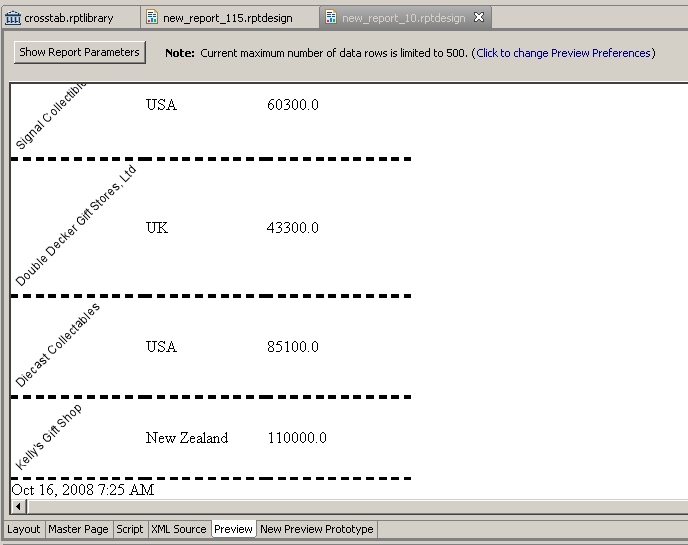688x545 pixels.
Task: Open the Master Page tab
Action: coord(78,529)
